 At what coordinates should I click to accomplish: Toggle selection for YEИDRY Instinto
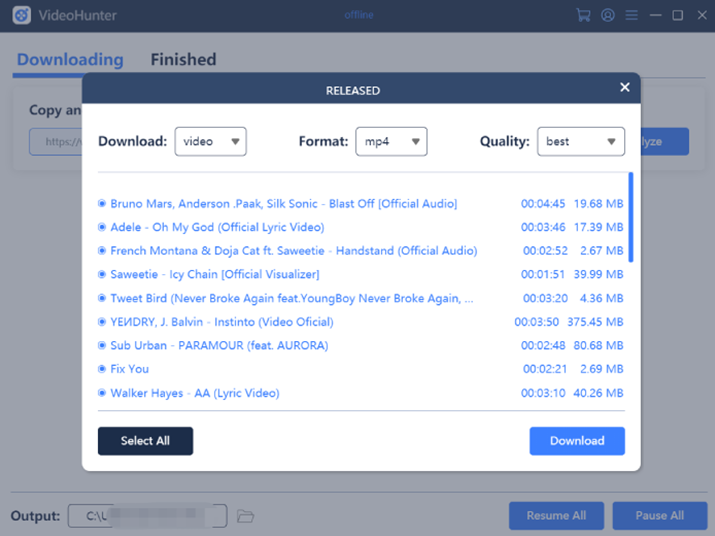102,322
